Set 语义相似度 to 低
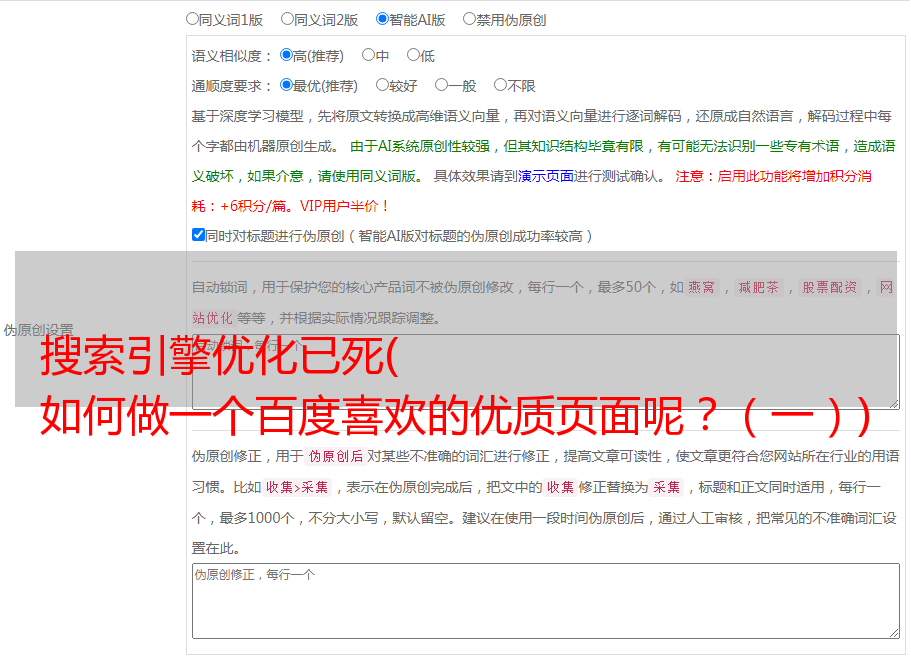 click(413, 55)
